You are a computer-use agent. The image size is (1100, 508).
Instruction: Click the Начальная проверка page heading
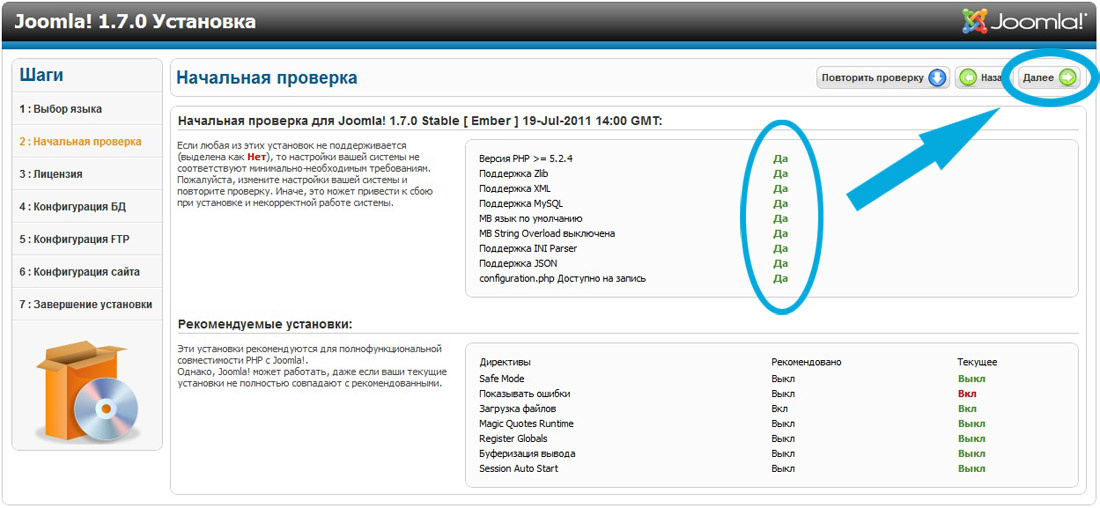pyautogui.click(x=267, y=78)
